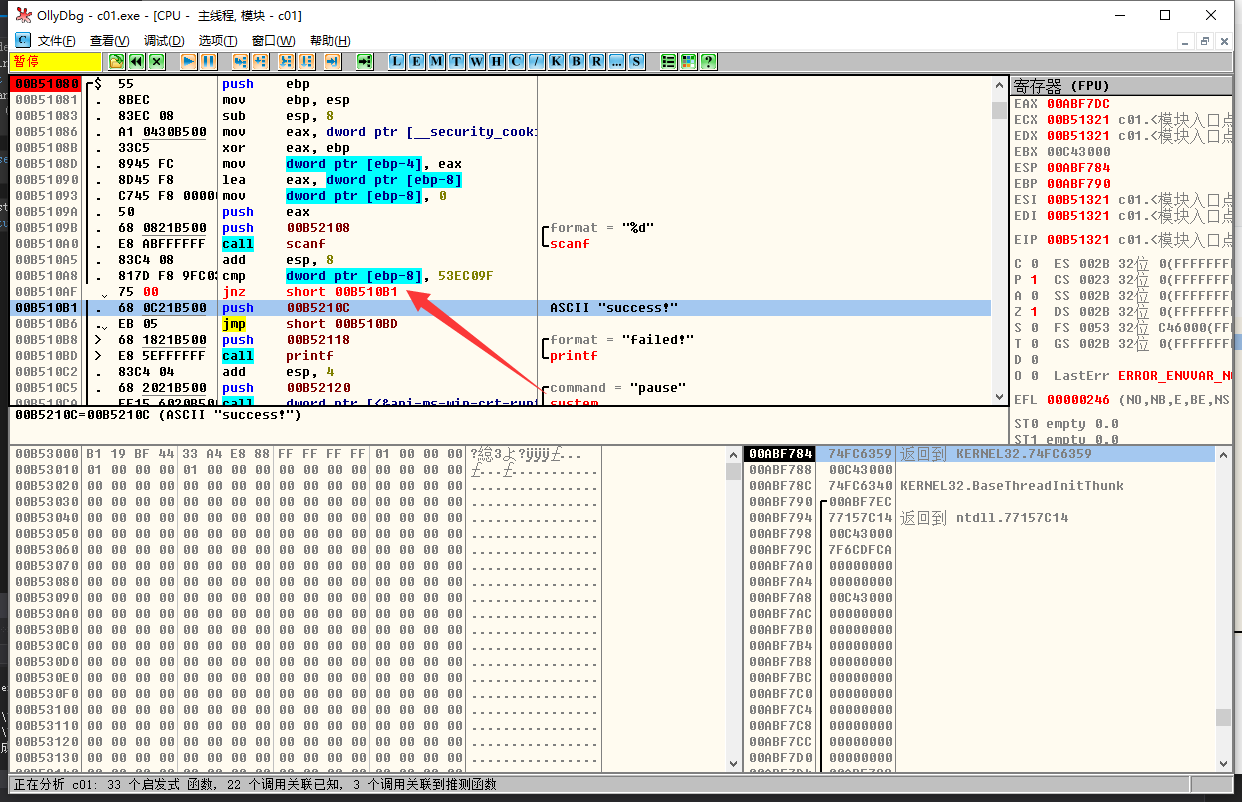Select the jnz short 00B510B1 instruction row
The height and width of the screenshot is (802, 1242).
[x=500, y=292]
